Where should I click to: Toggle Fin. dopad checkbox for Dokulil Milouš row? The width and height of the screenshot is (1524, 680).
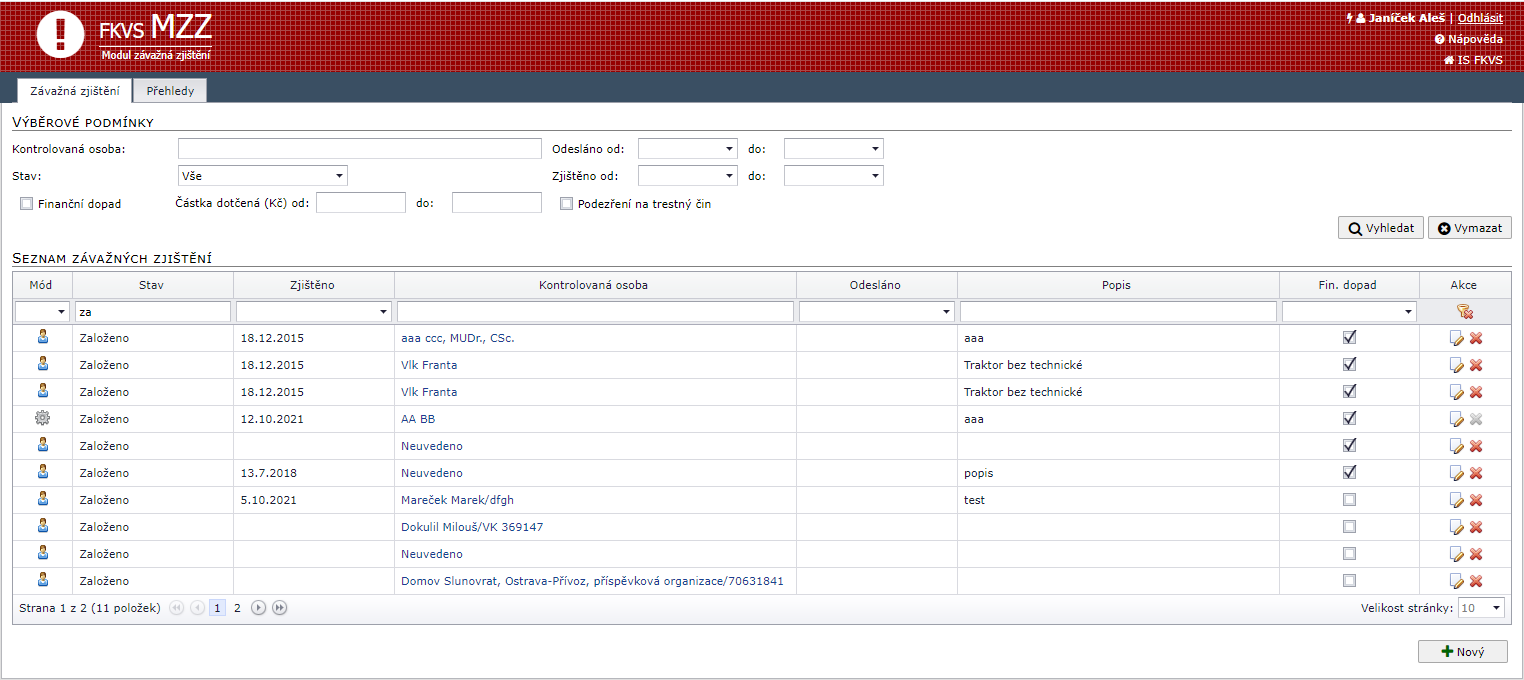tap(1349, 526)
